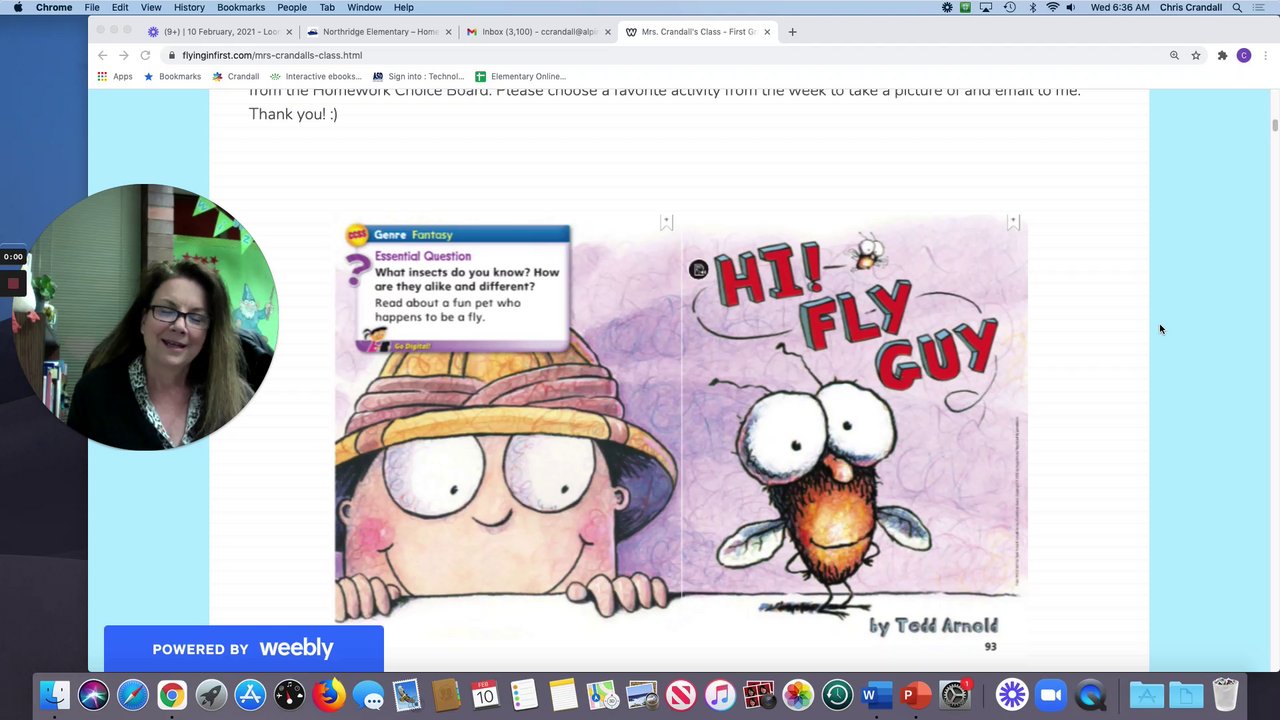Open the View menu

coord(151,7)
